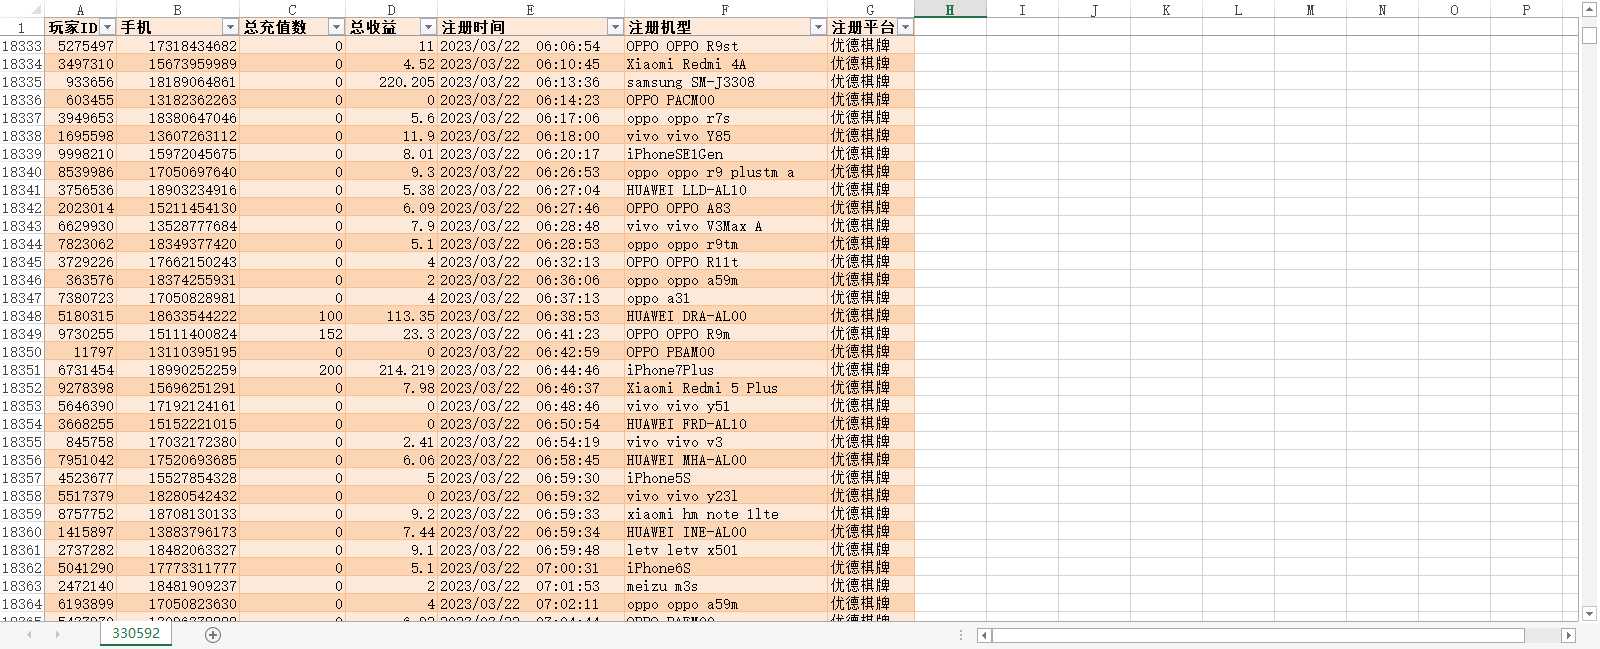Select the 330592 sheet tab

pos(136,634)
